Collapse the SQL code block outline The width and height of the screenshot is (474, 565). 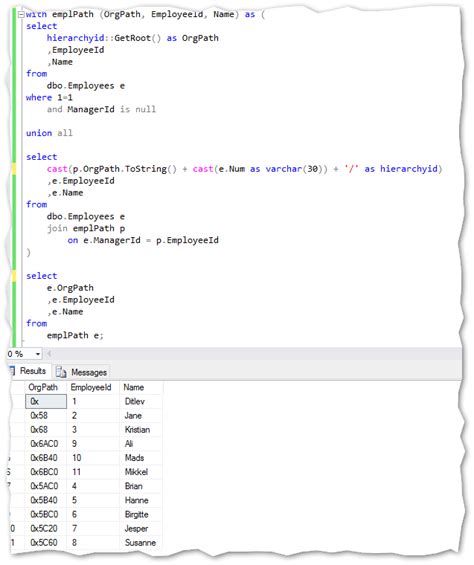[x=21, y=14]
